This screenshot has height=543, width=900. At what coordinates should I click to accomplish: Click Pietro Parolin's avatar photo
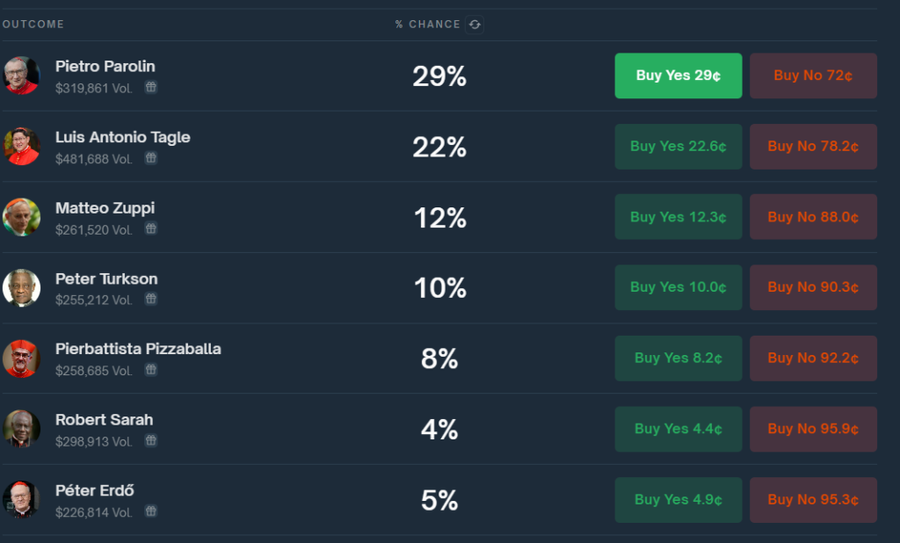pos(21,76)
